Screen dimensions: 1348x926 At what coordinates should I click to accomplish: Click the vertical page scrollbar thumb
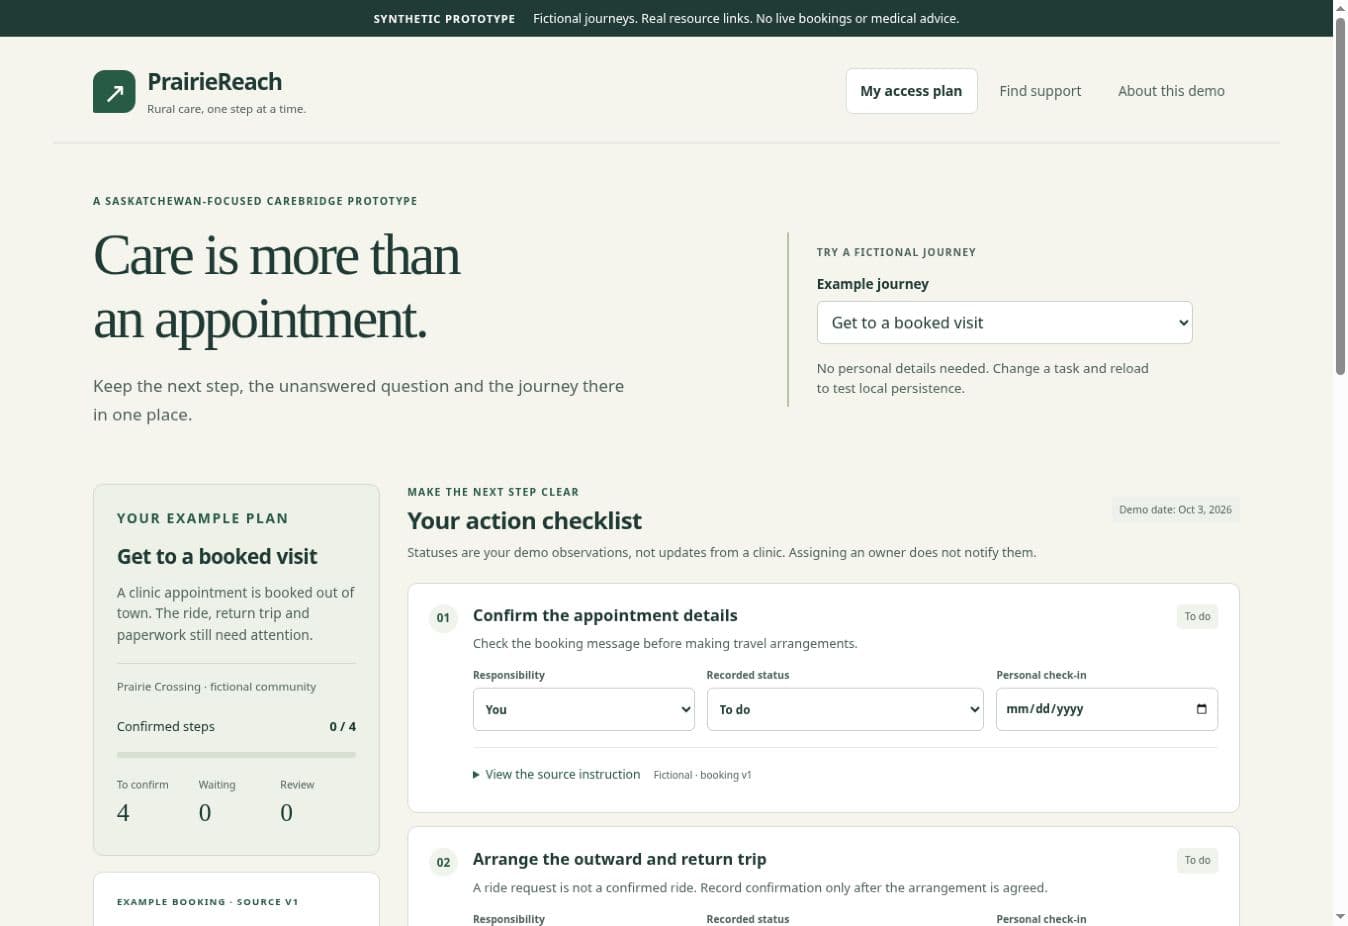[x=1340, y=196]
